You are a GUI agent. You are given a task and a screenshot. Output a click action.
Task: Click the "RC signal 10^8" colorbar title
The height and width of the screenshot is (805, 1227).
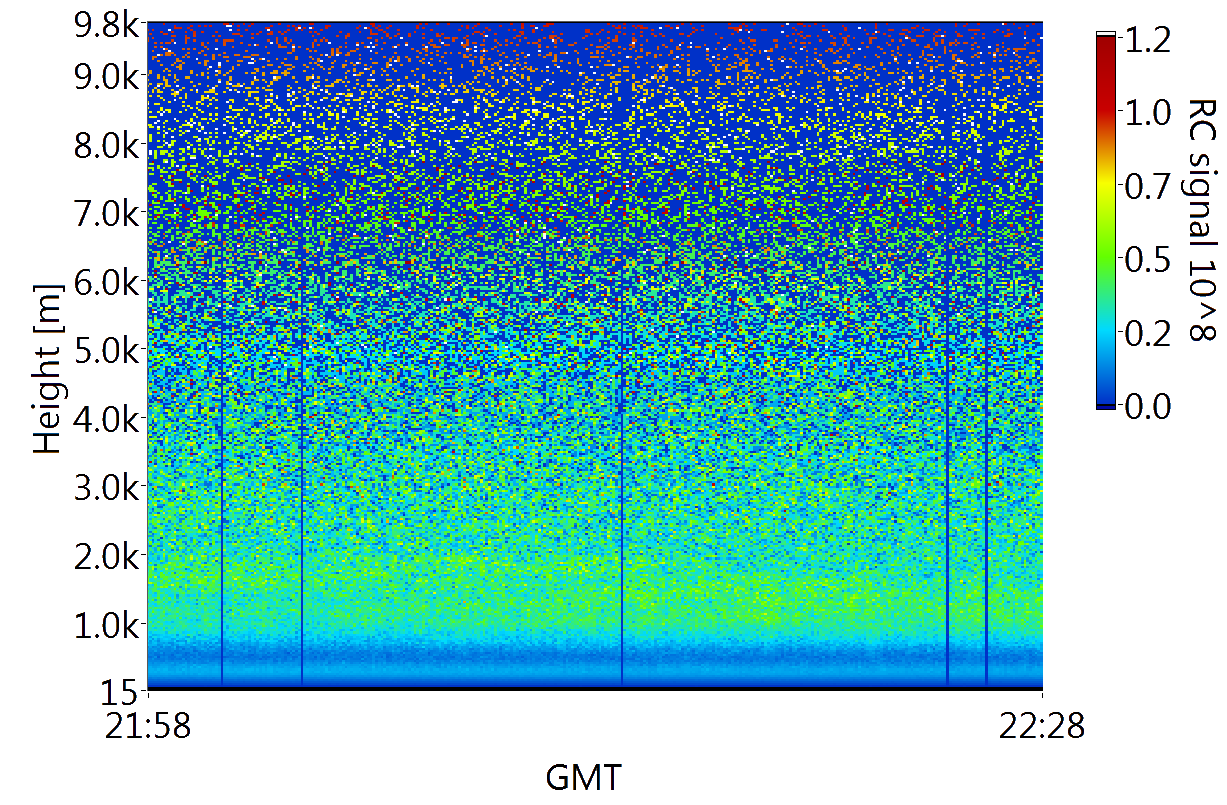[x=1200, y=220]
